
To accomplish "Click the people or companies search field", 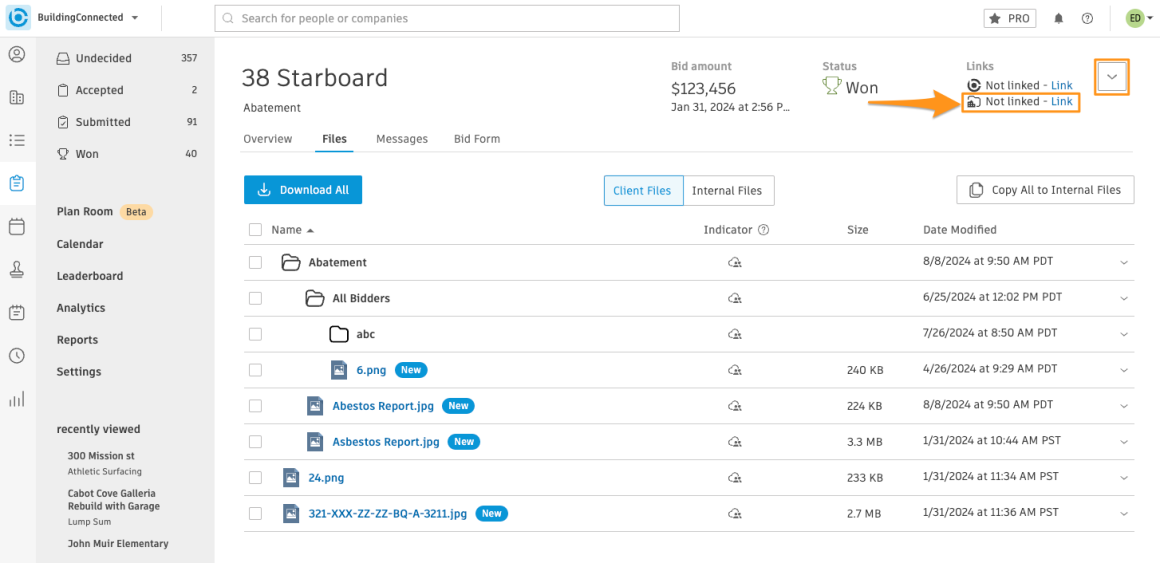I will [447, 18].
